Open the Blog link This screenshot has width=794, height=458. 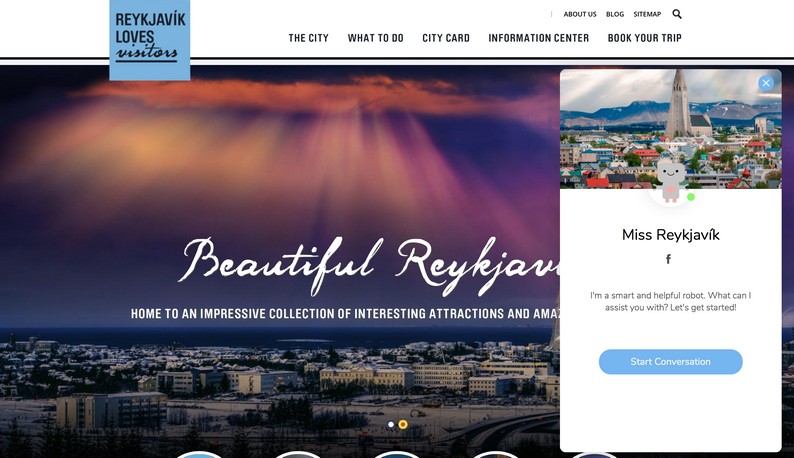click(x=615, y=14)
